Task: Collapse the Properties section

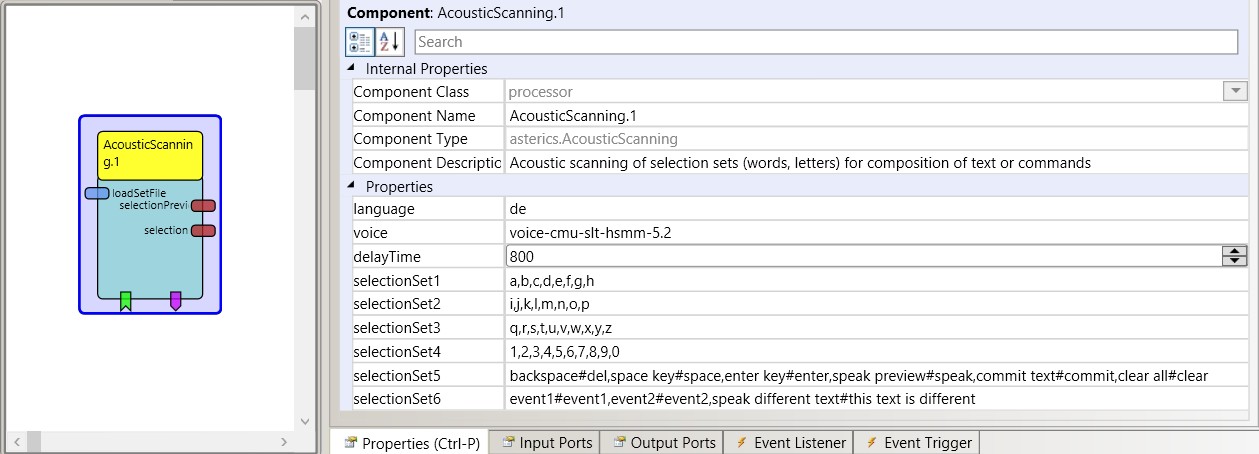Action: pyautogui.click(x=350, y=187)
